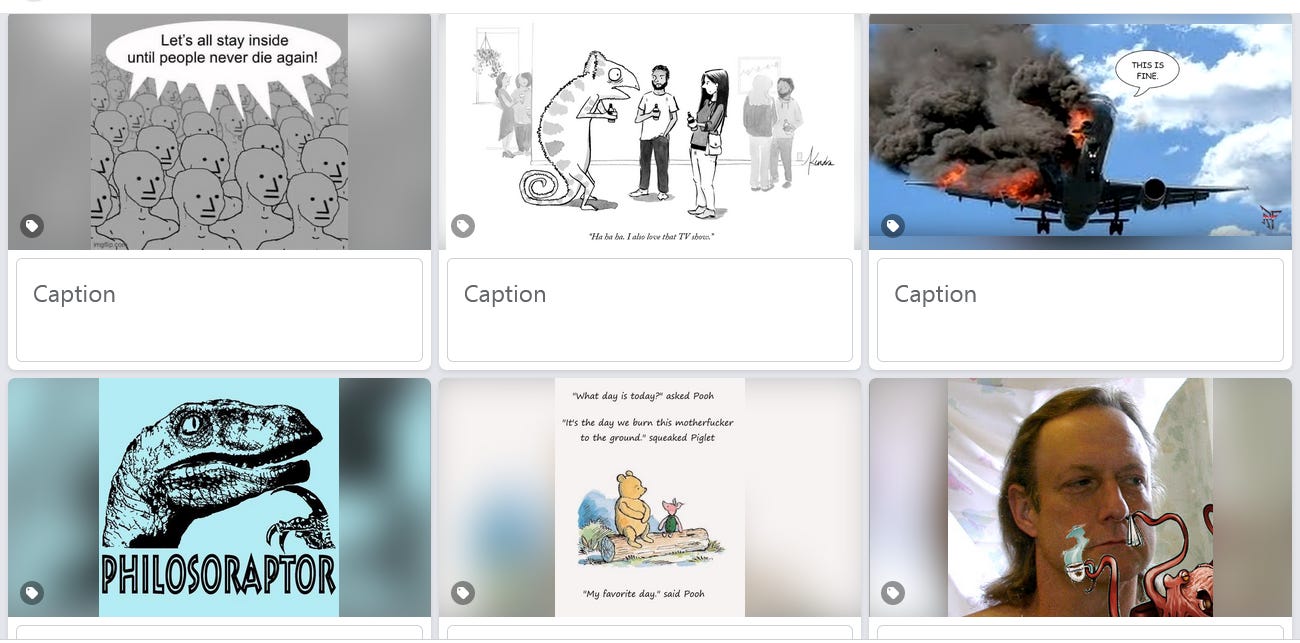Screen dimensions: 1300x643
Task: Click the Caption box below chameleon cartoon
Action: pos(650,310)
